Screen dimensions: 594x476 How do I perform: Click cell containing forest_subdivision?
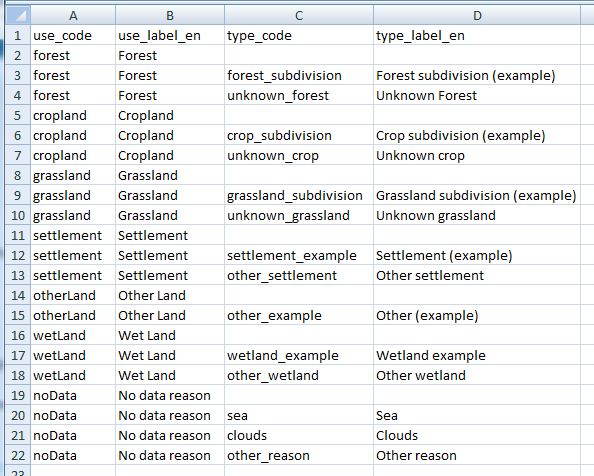point(299,75)
